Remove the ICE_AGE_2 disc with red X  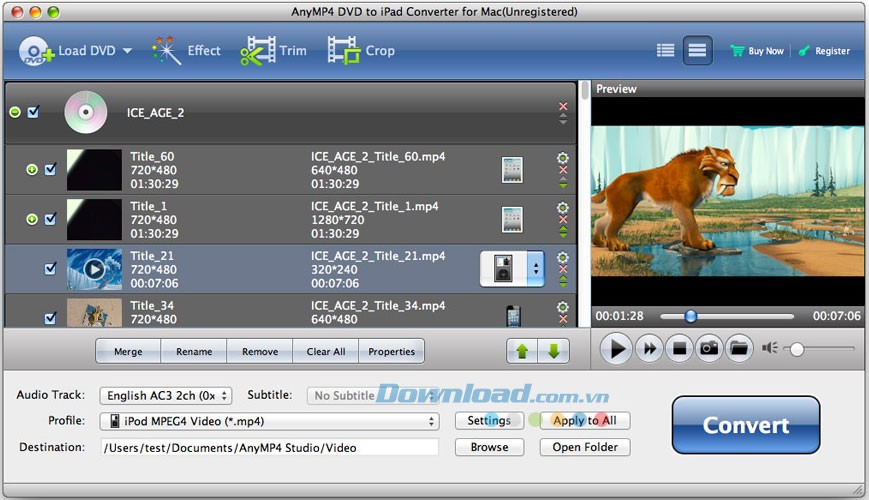563,106
